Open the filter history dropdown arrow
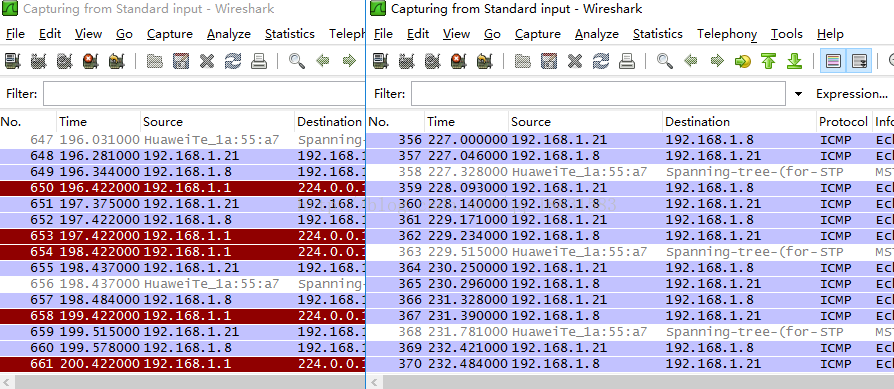Screen dimensions: 894x389 point(798,94)
